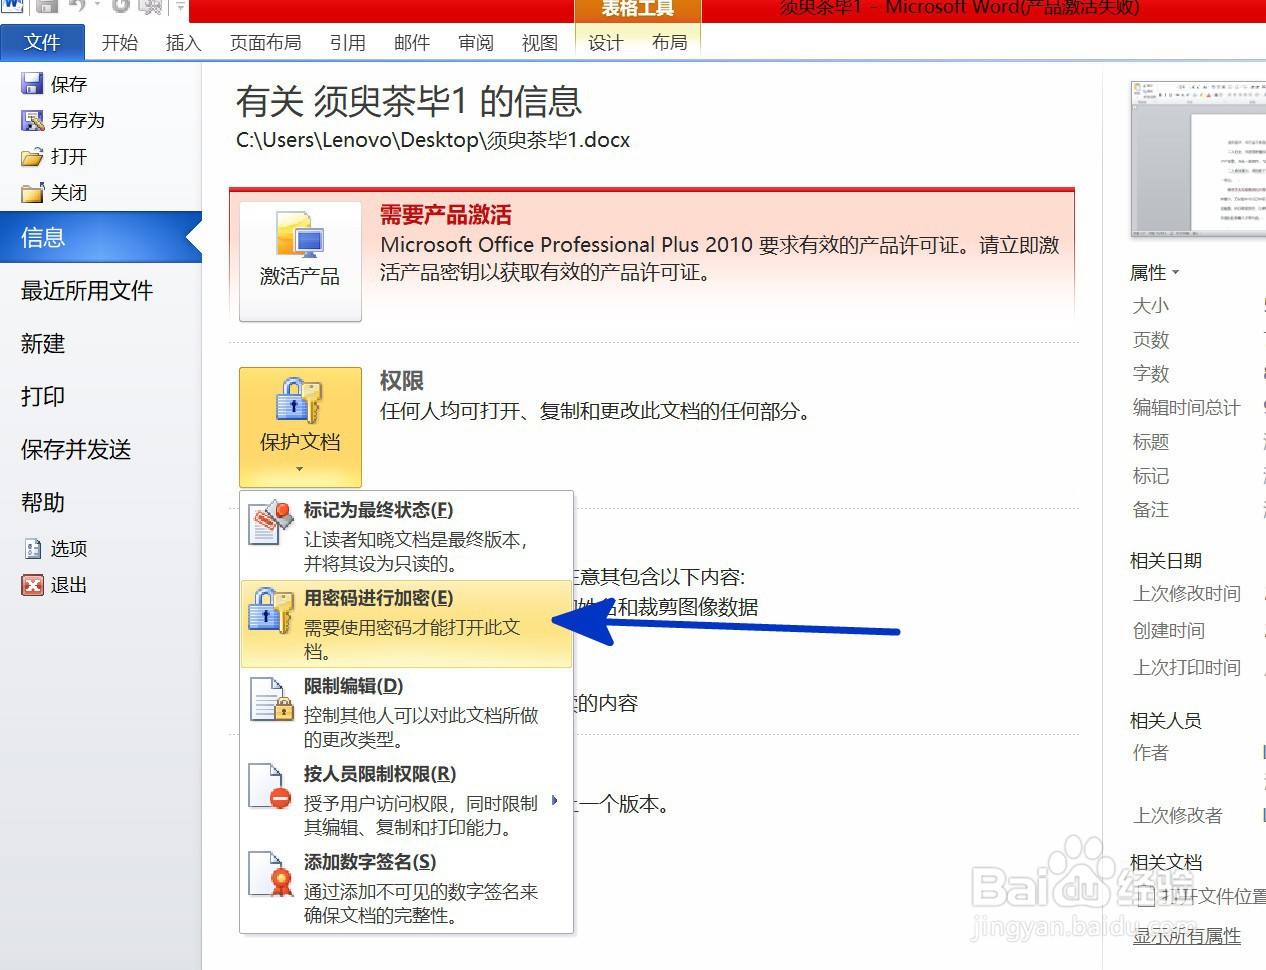1266x970 pixels.
Task: Click the 上次修改者 property label
Action: 1178,816
